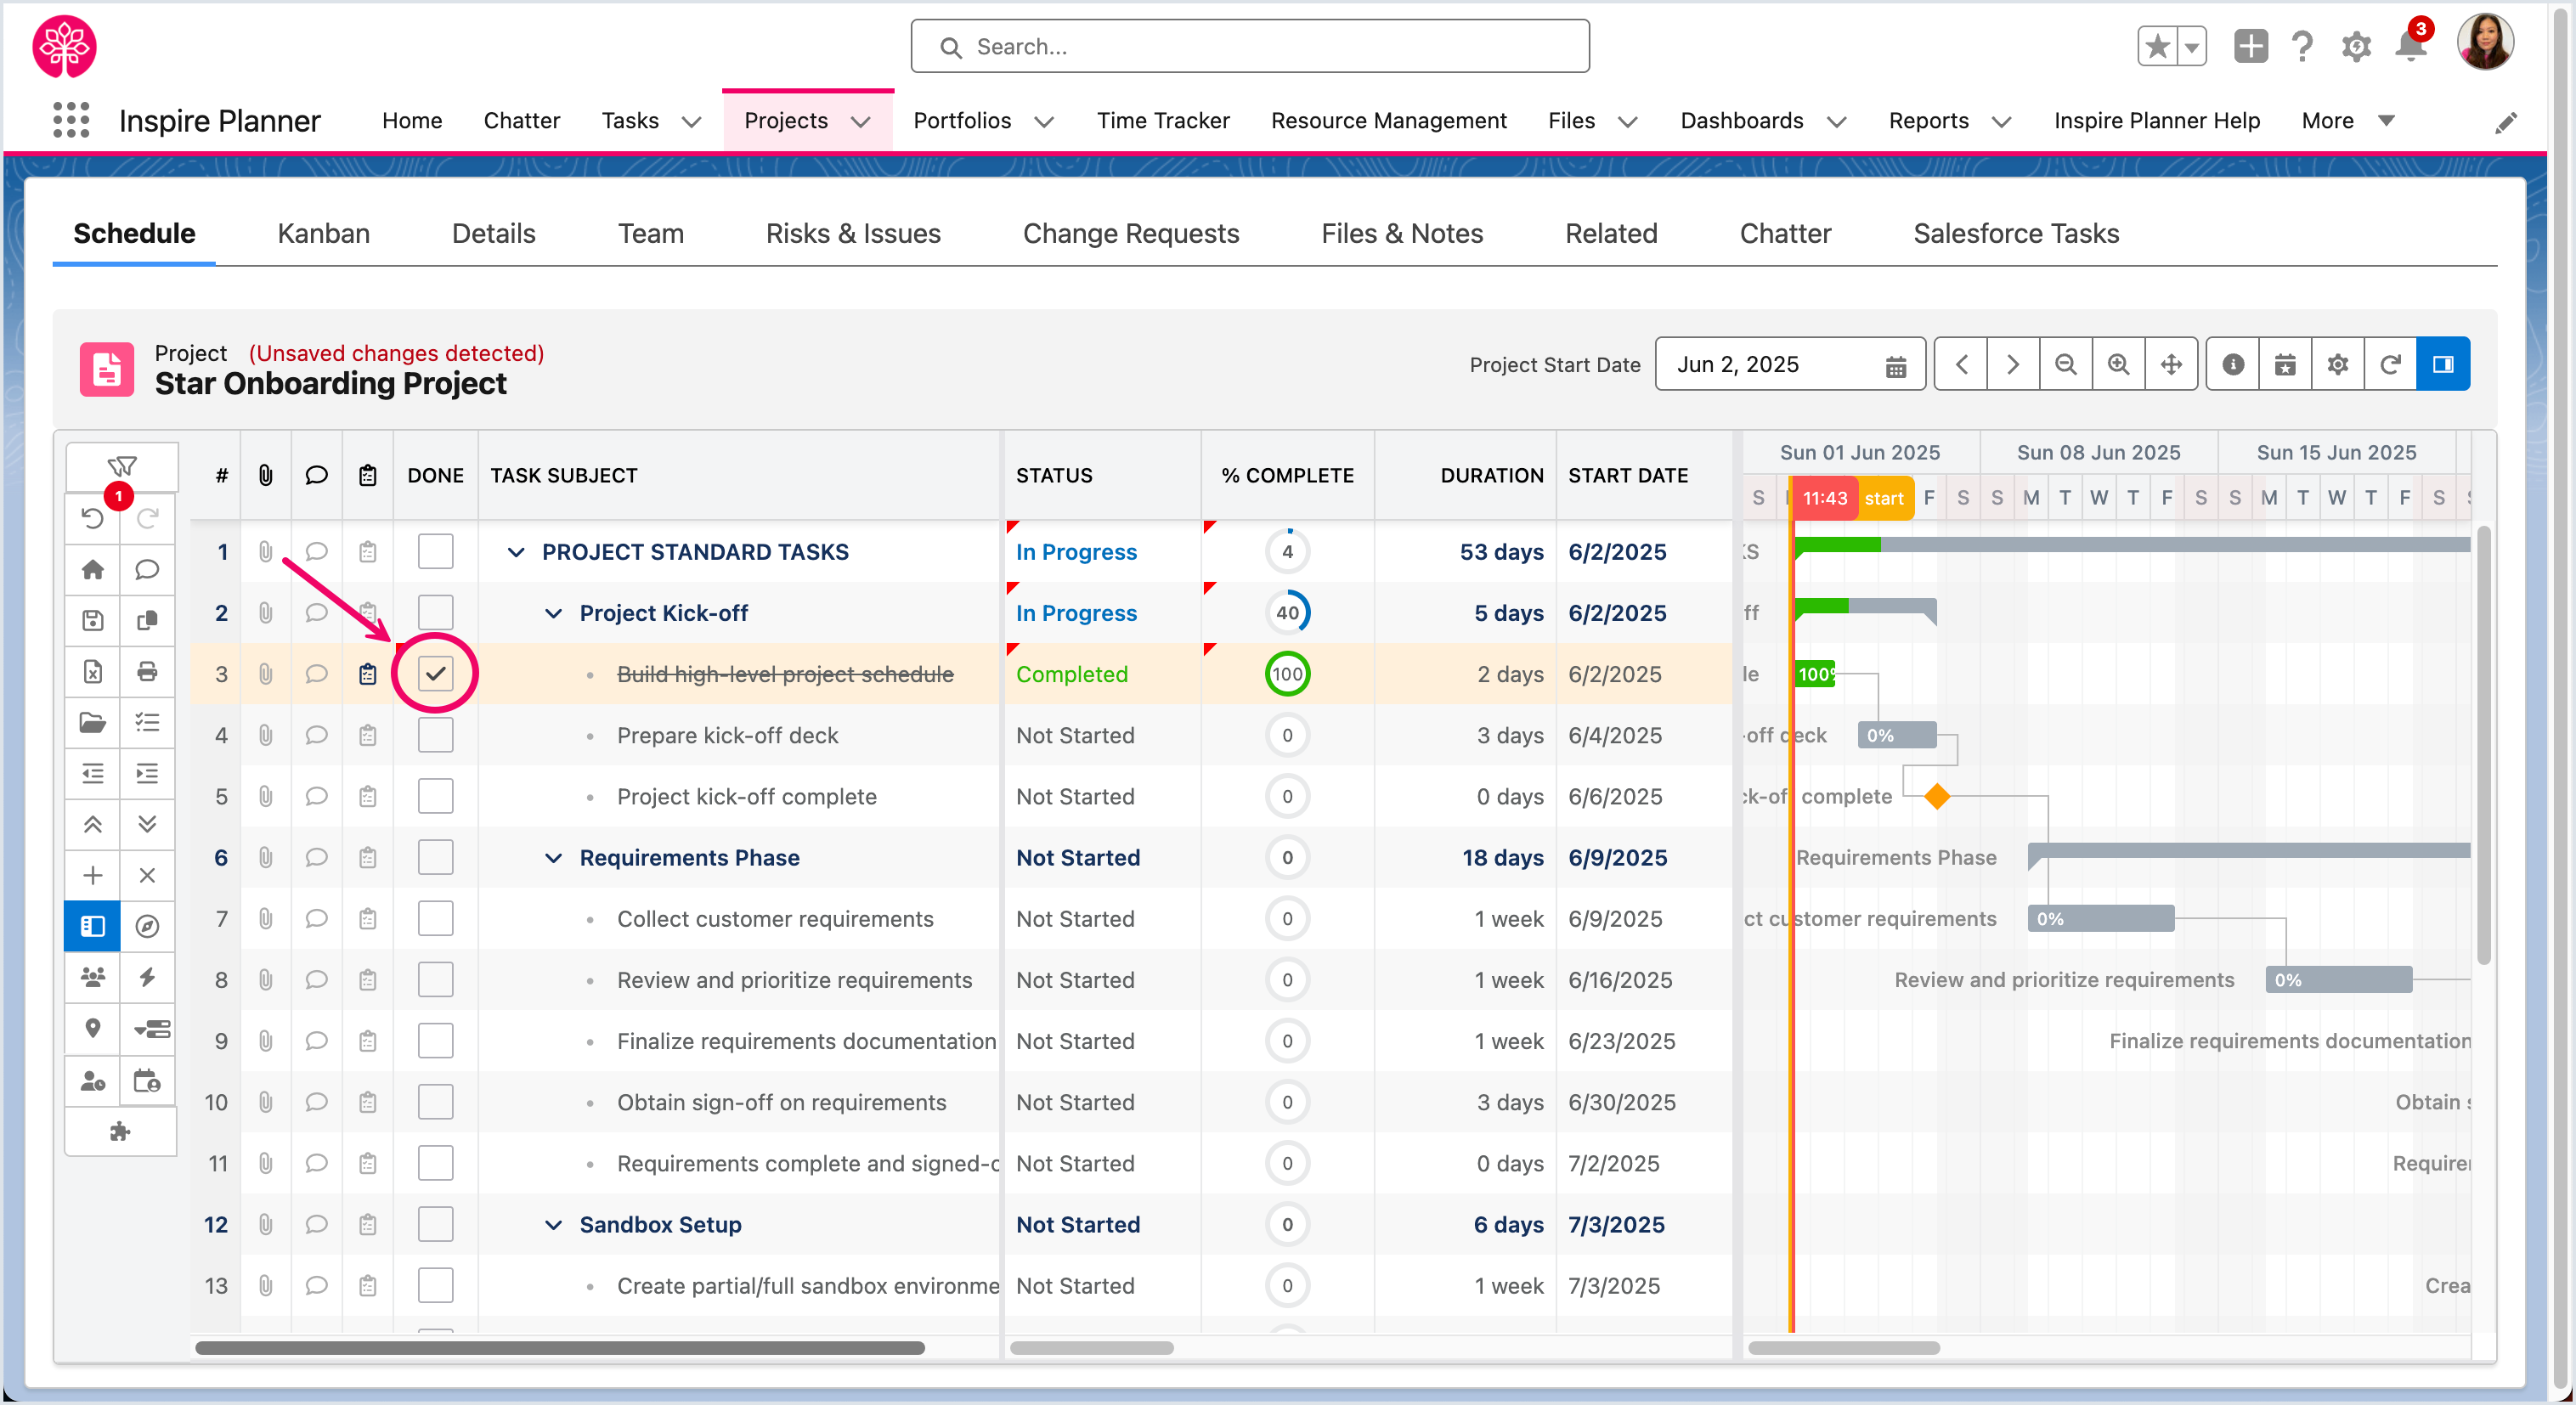2576x1405 pixels.
Task: Check Done for Collect customer requirements
Action: pos(436,918)
